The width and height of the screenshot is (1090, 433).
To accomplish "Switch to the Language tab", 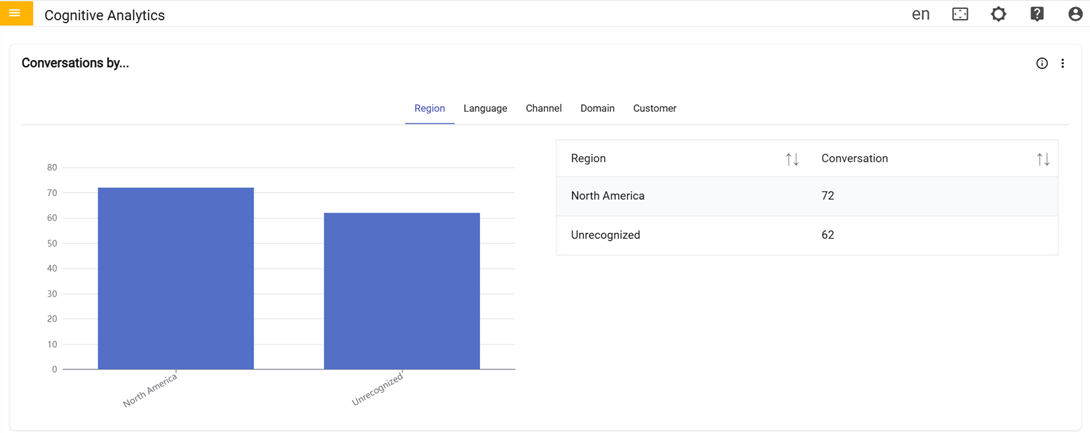I will pyautogui.click(x=485, y=108).
